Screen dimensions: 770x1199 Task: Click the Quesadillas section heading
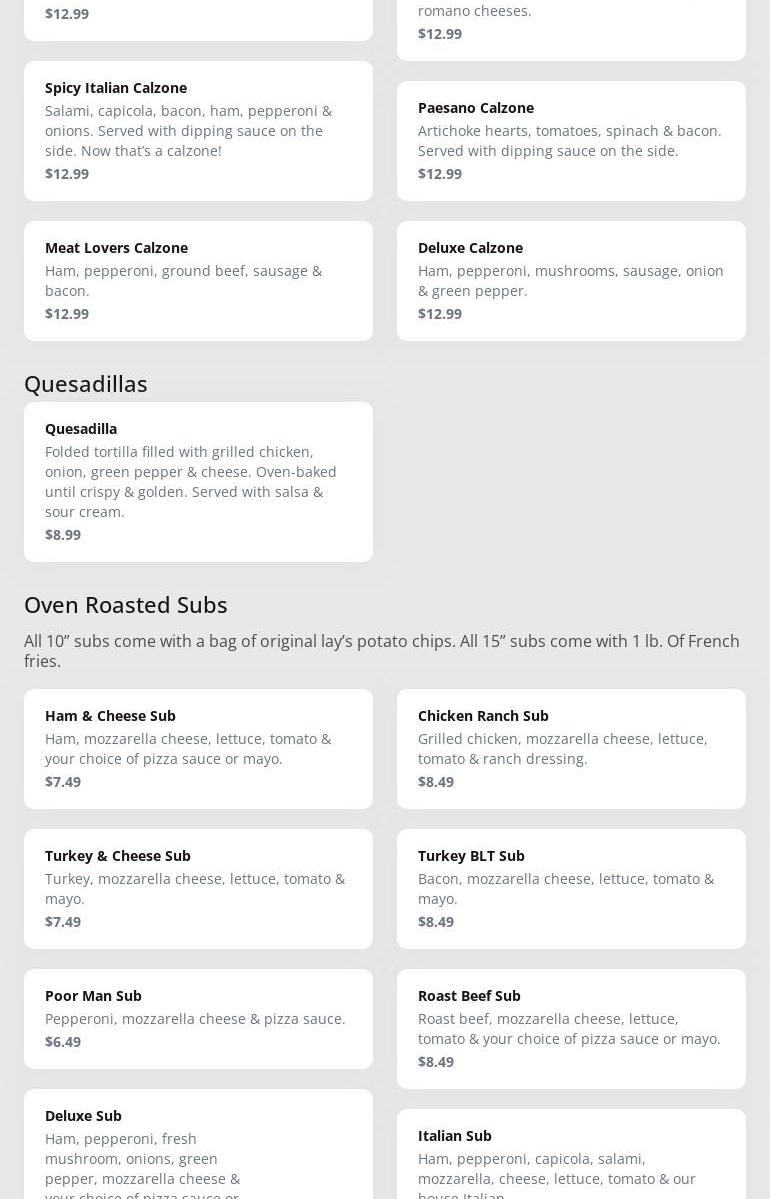pos(86,383)
